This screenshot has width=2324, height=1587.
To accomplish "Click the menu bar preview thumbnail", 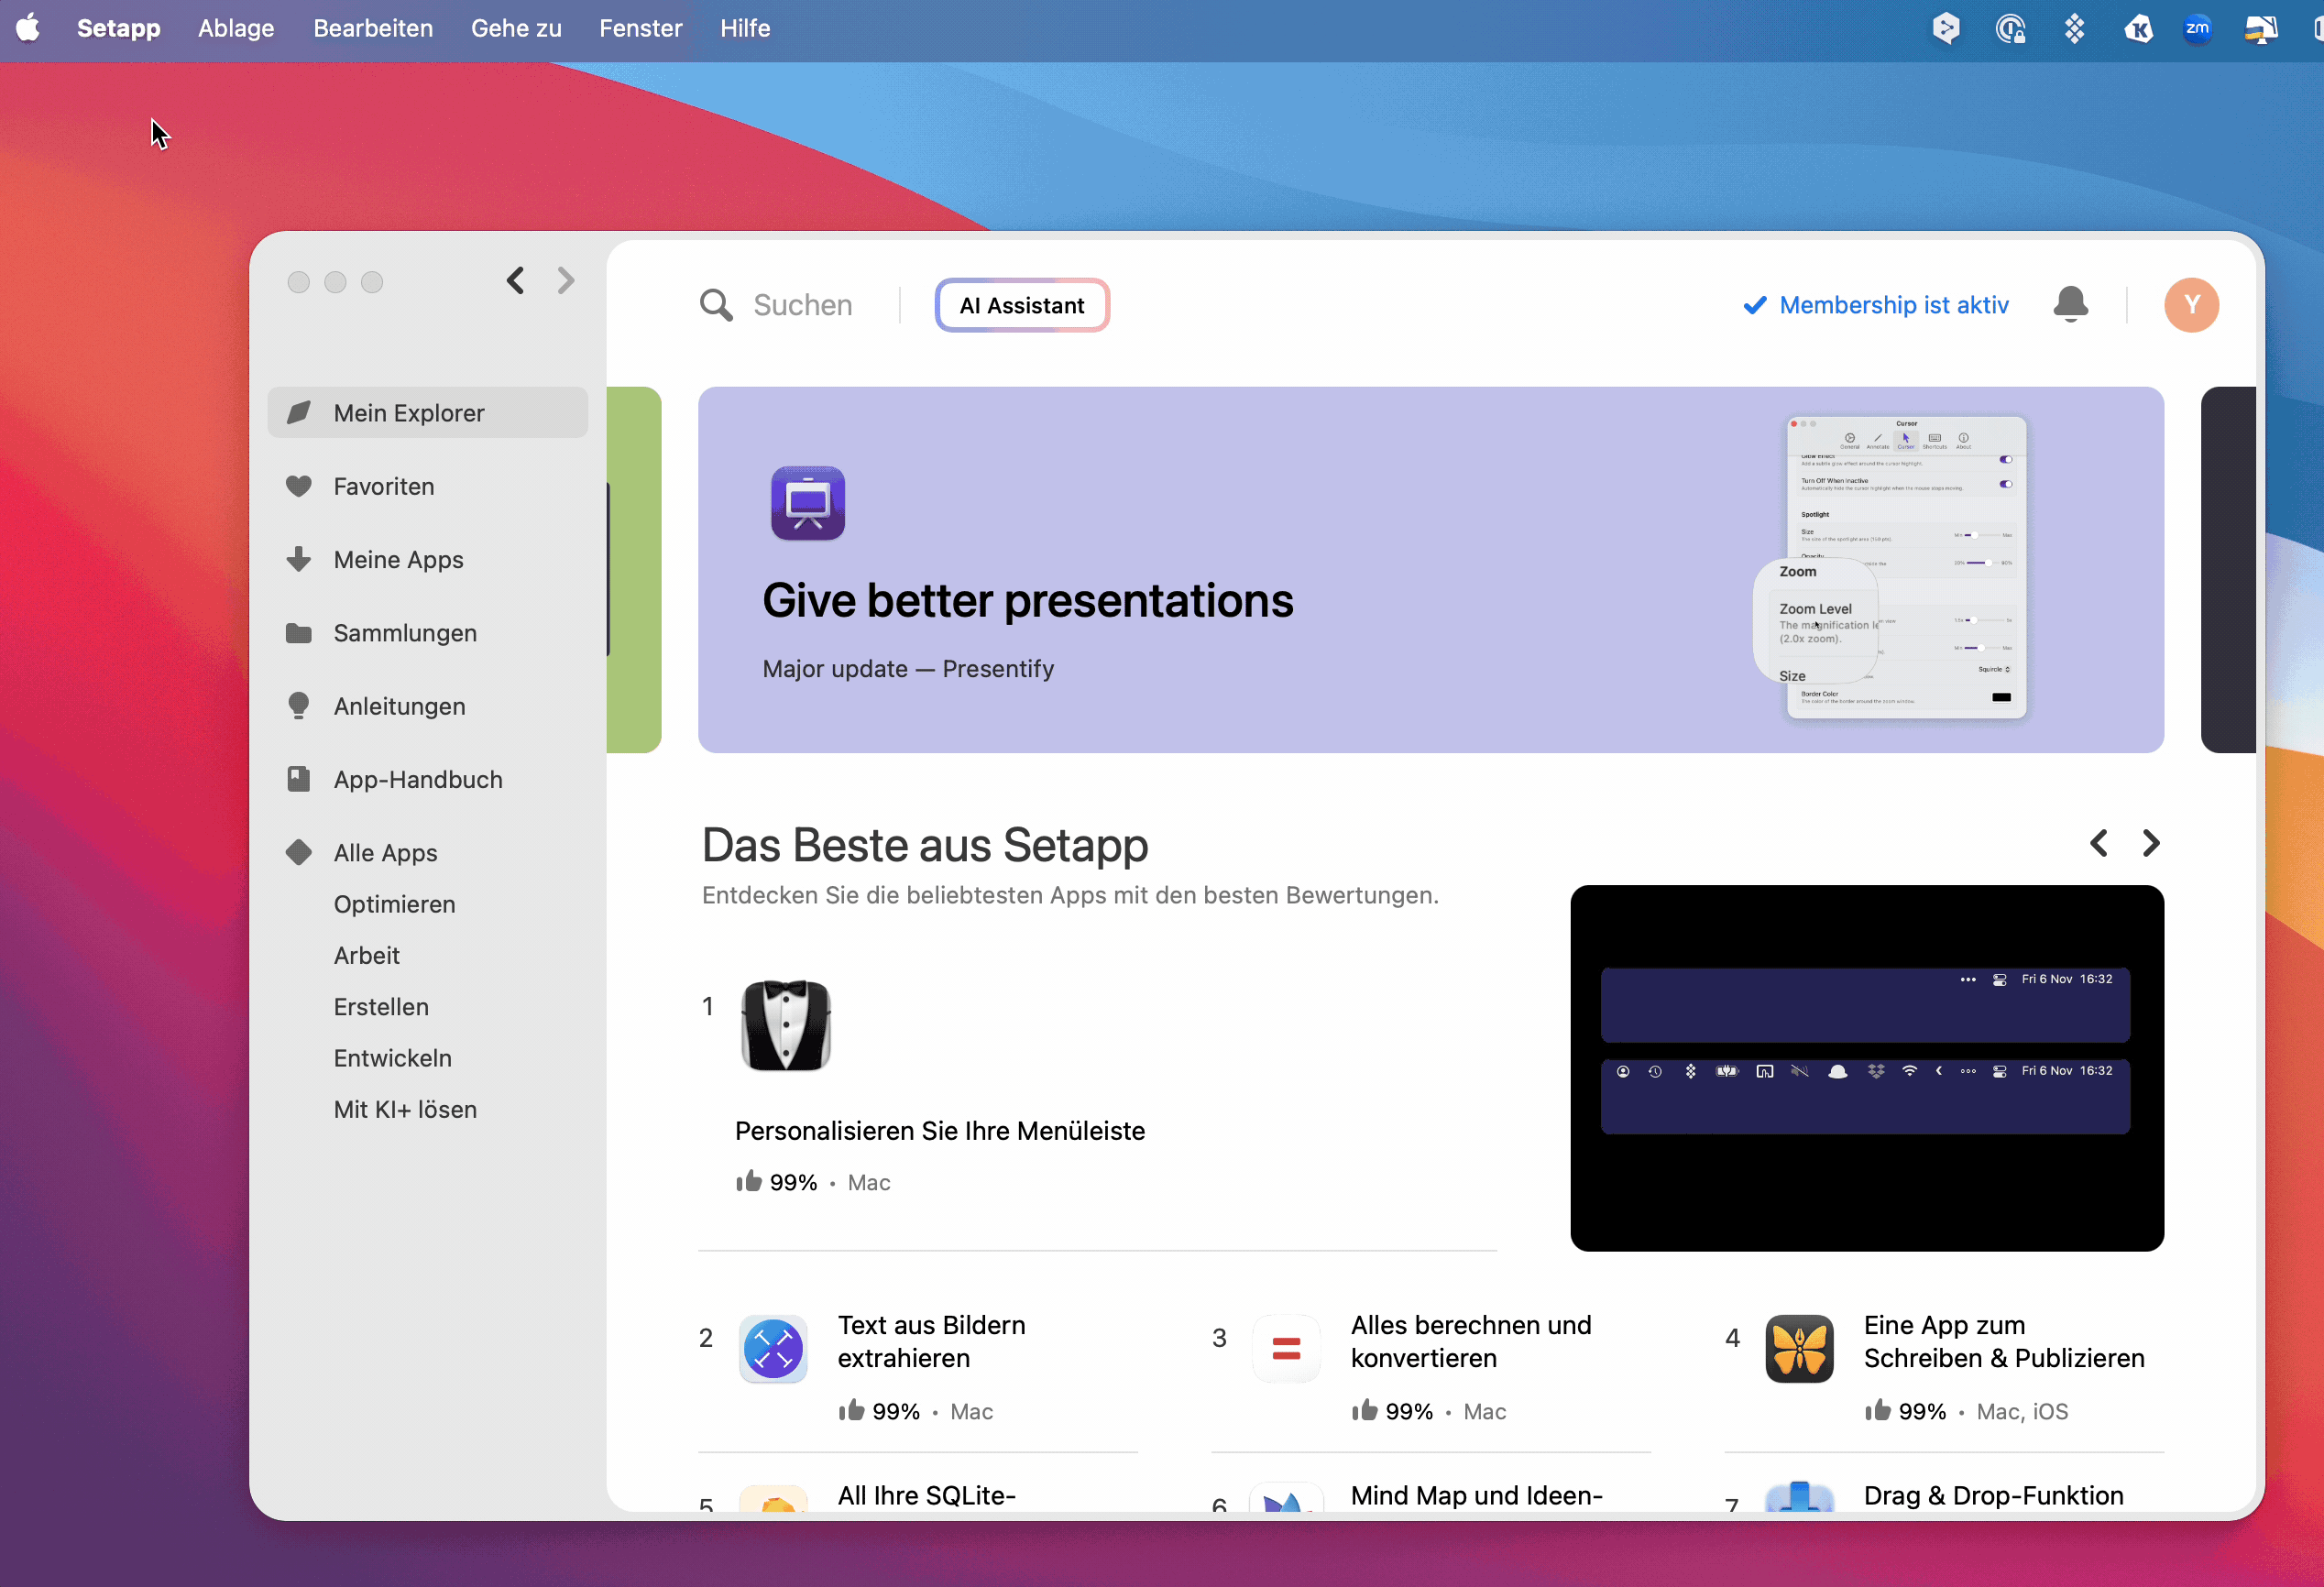I will click(x=1867, y=1068).
